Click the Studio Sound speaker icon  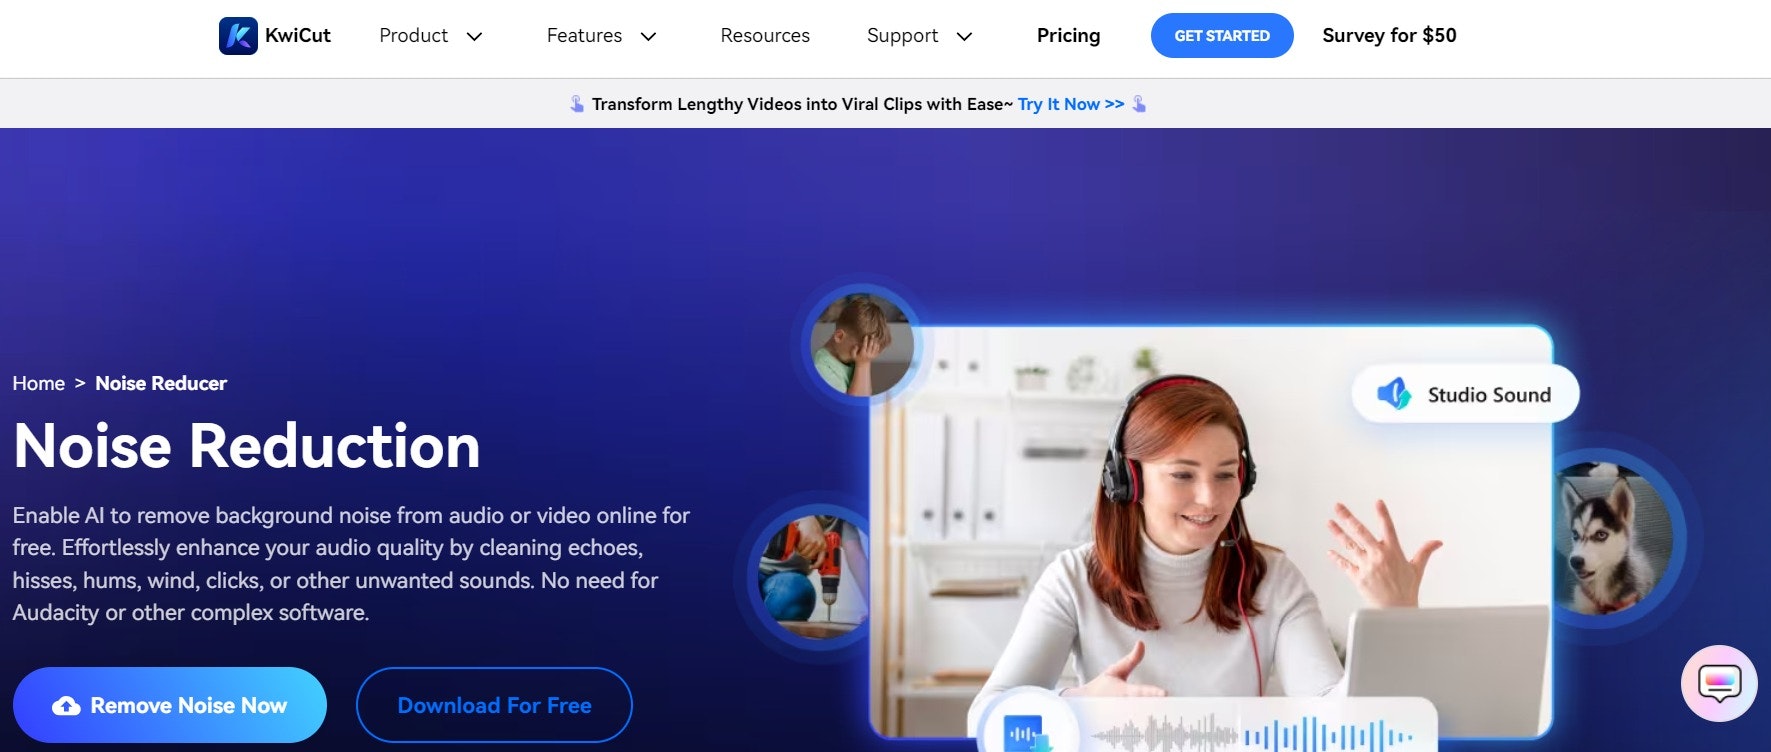[1394, 394]
